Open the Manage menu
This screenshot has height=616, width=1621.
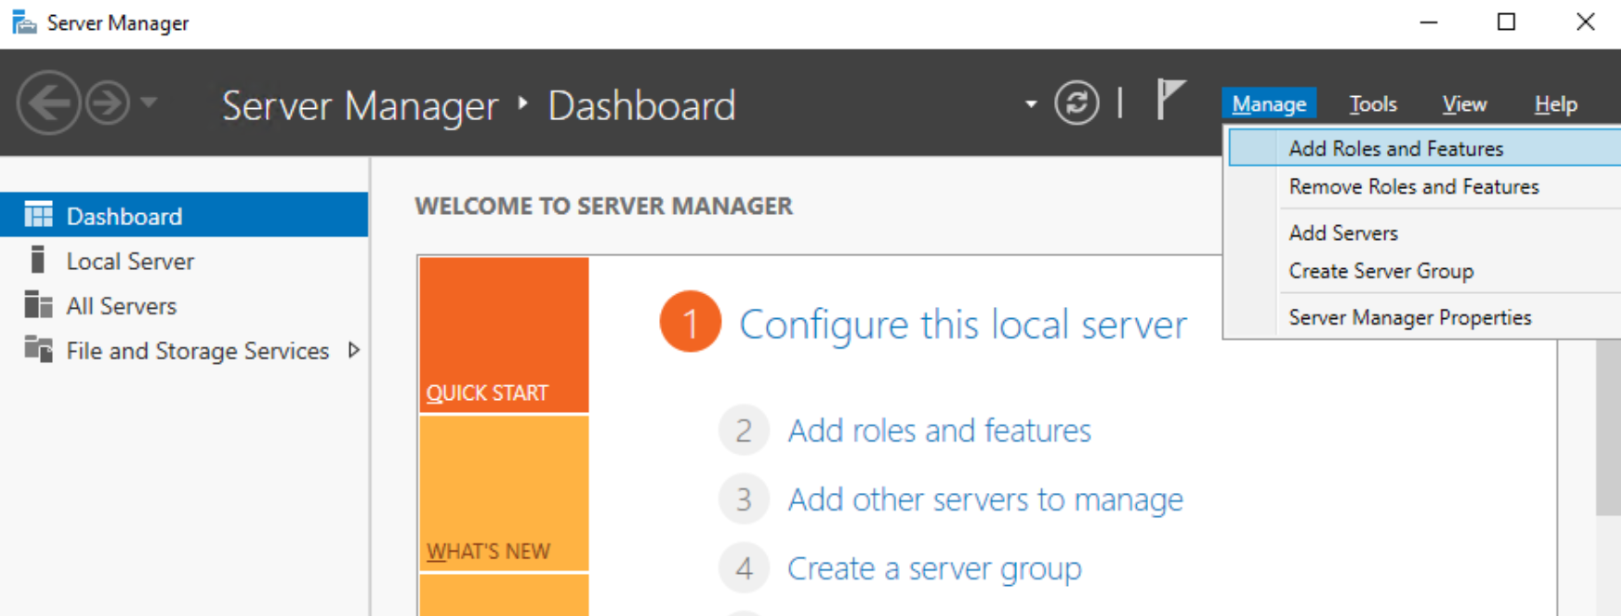coord(1269,104)
